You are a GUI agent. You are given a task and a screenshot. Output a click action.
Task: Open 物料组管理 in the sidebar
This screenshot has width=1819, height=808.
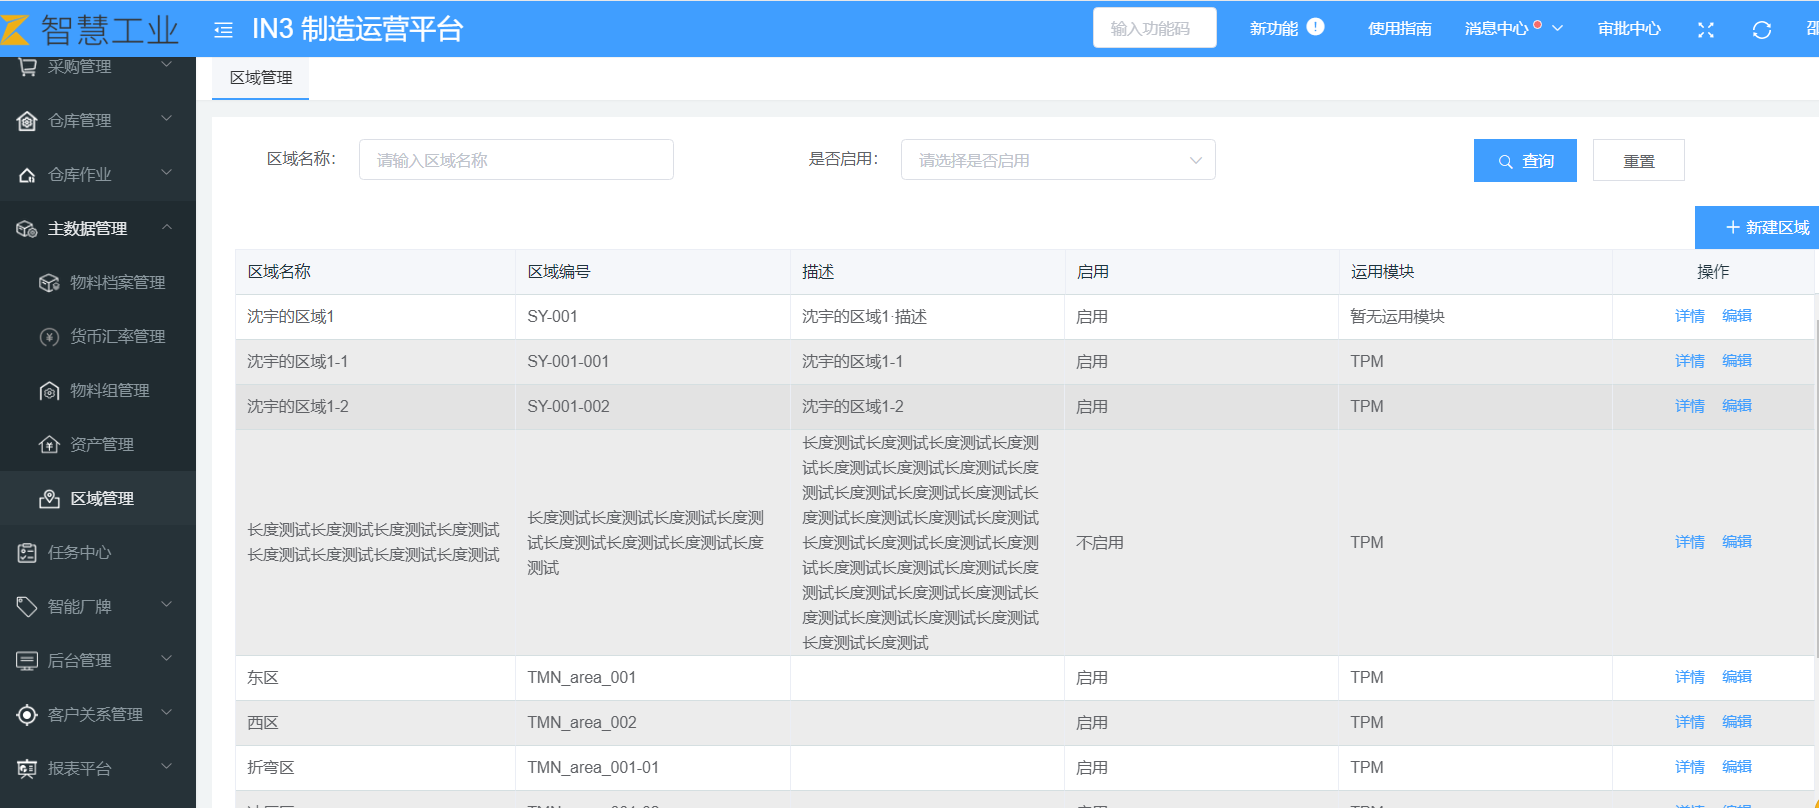point(109,391)
